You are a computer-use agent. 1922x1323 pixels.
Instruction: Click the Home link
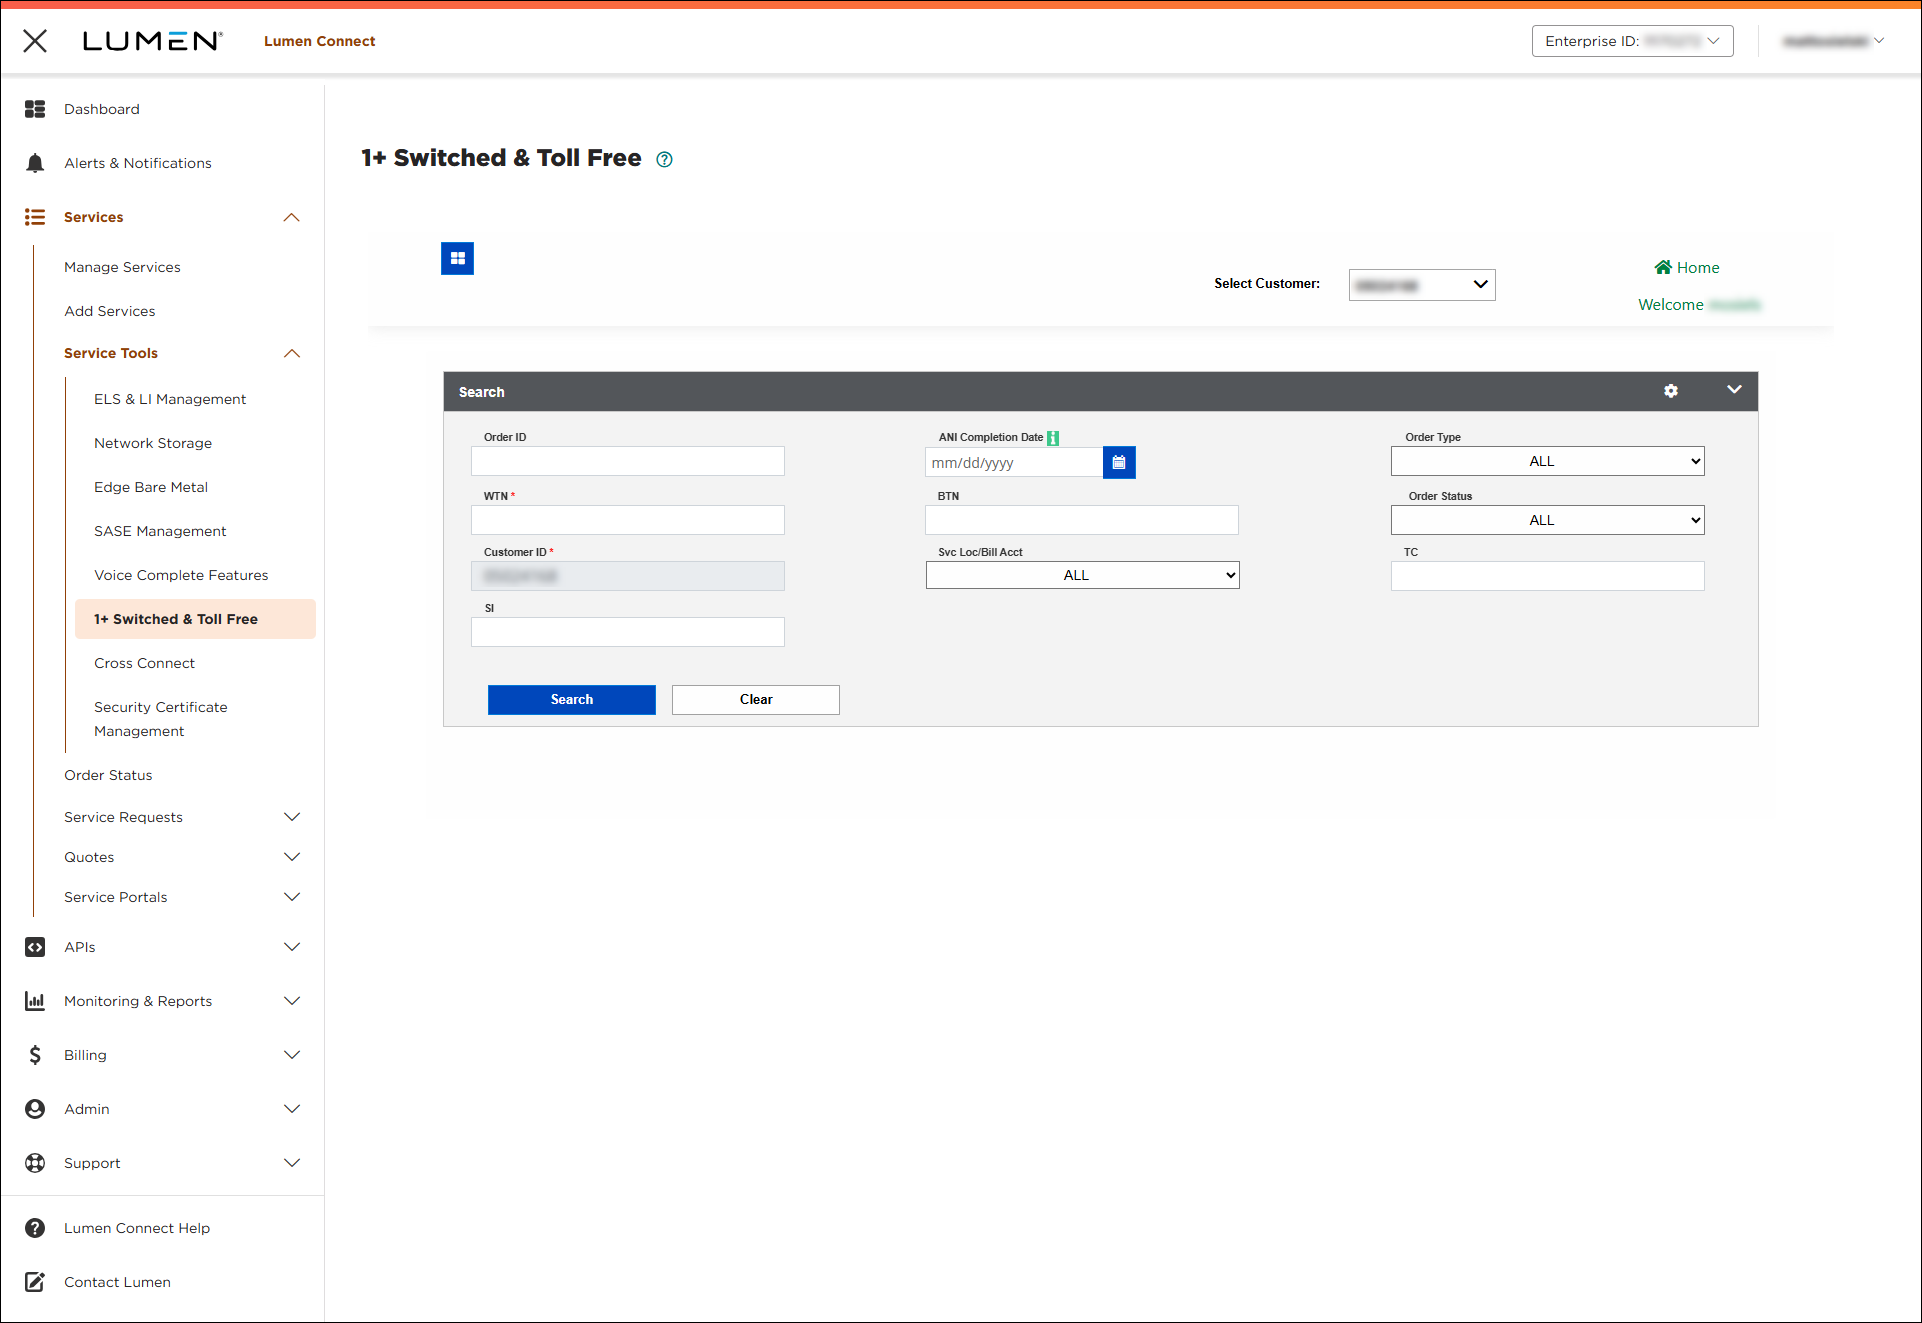coord(1698,267)
